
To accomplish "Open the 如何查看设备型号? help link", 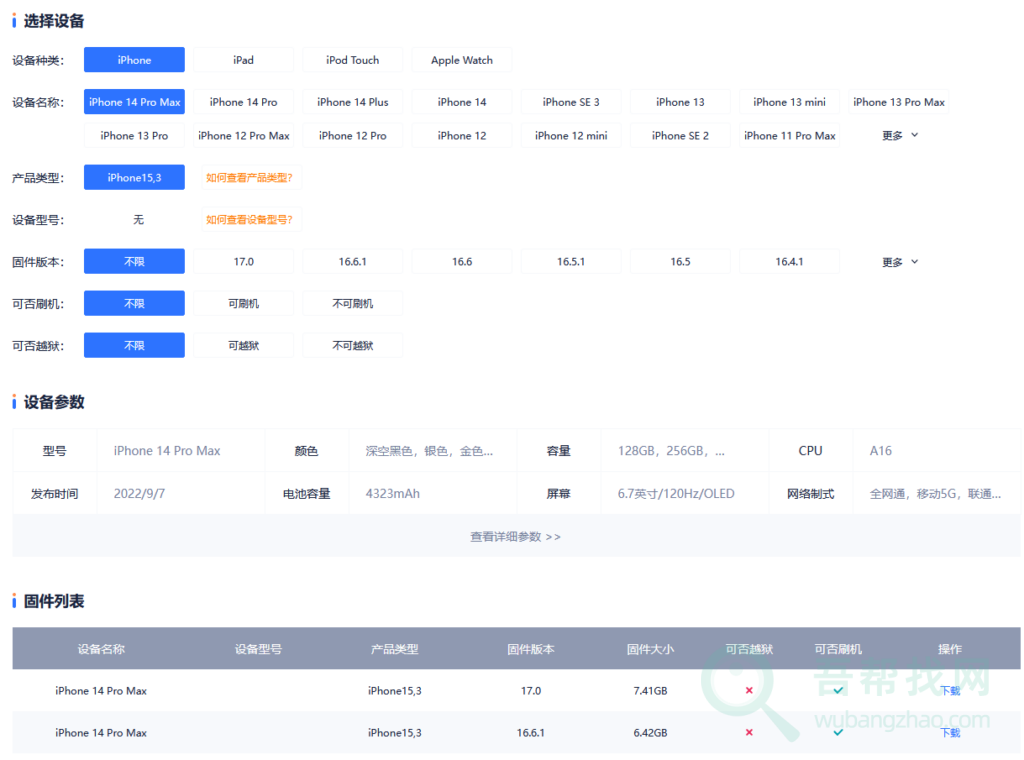I will coord(249,220).
